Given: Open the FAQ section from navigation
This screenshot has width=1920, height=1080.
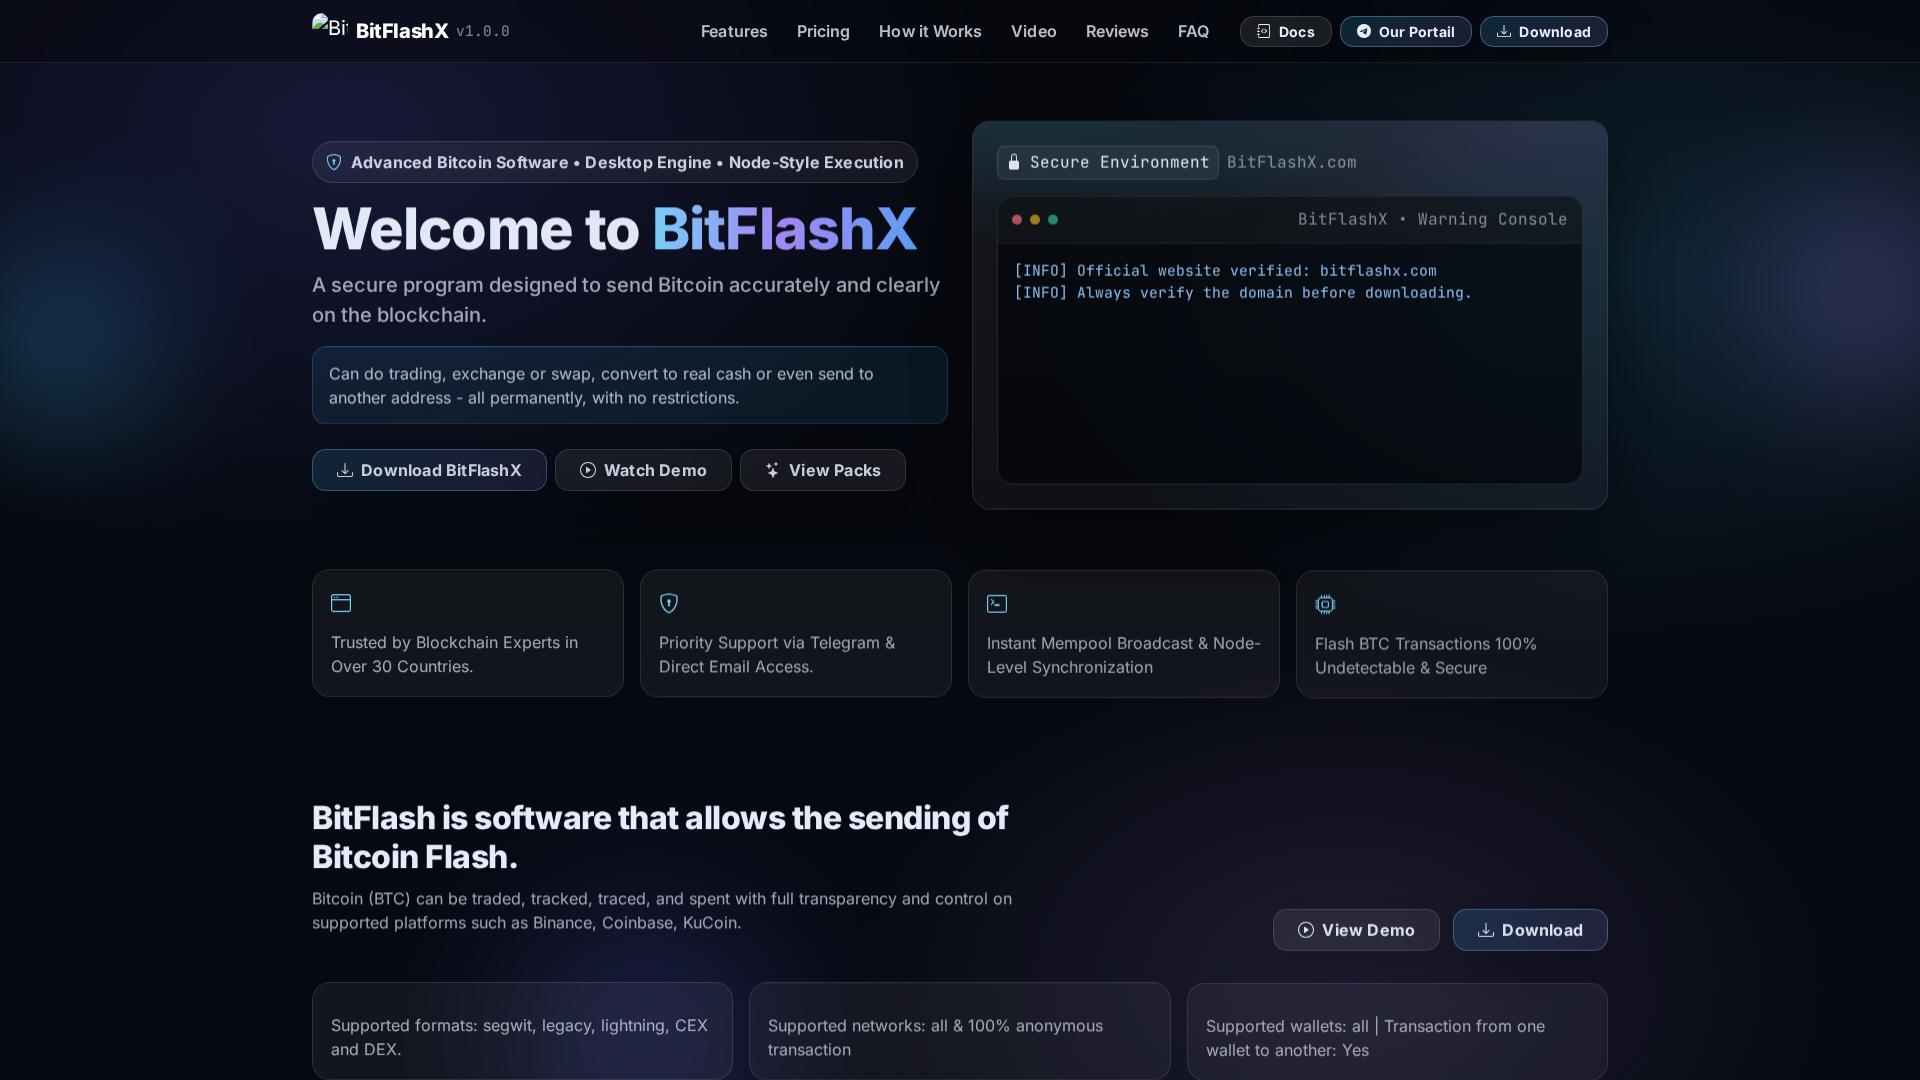Looking at the screenshot, I should pyautogui.click(x=1193, y=31).
